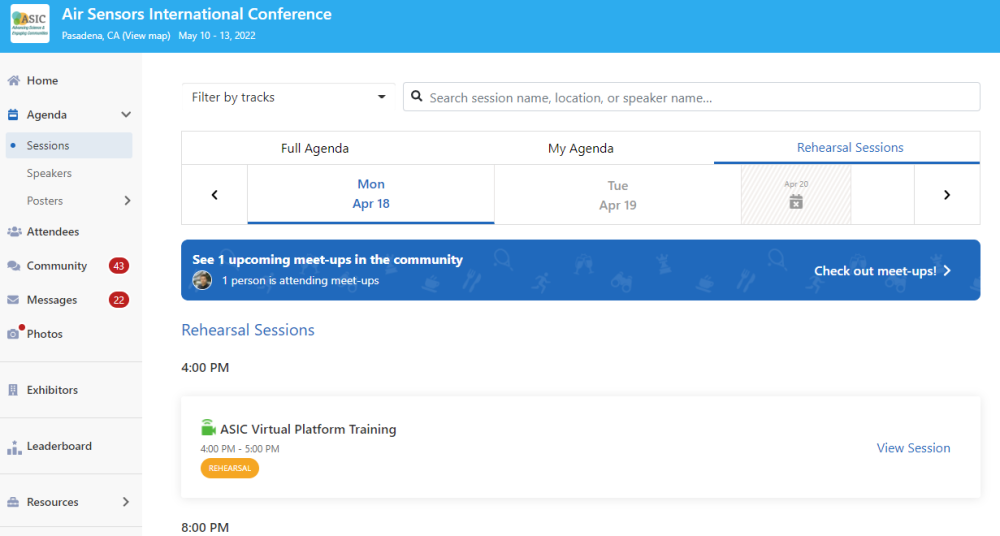
Task: Click the Photos camera icon
Action: point(13,334)
